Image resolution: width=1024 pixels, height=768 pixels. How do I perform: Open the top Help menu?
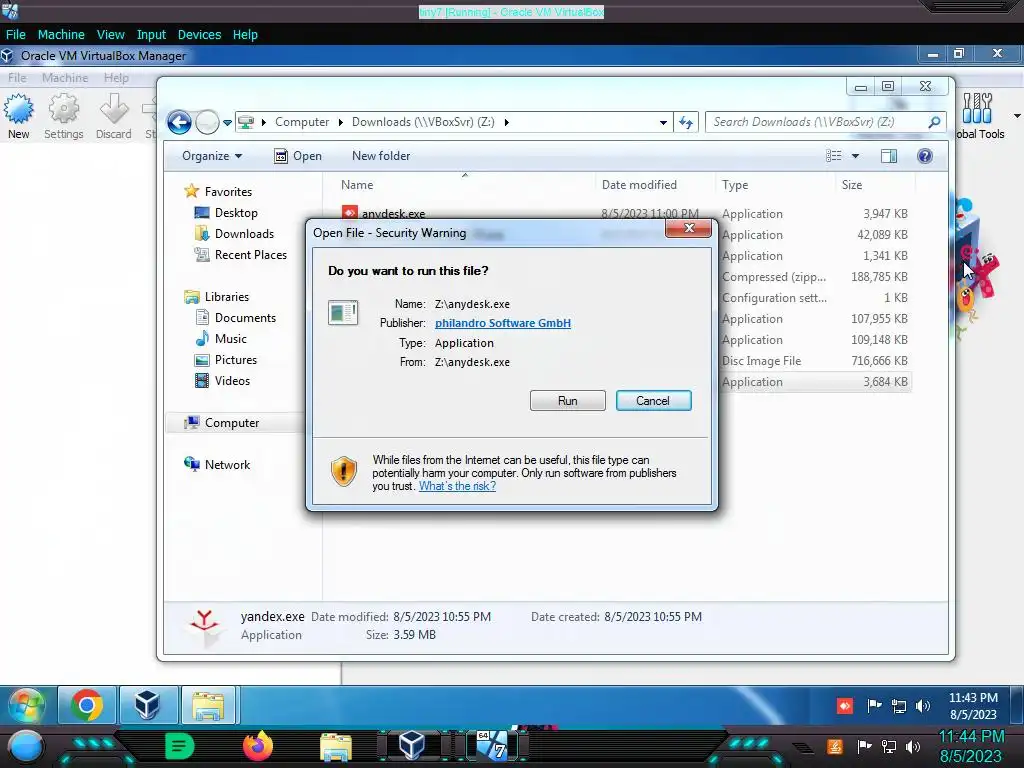245,35
